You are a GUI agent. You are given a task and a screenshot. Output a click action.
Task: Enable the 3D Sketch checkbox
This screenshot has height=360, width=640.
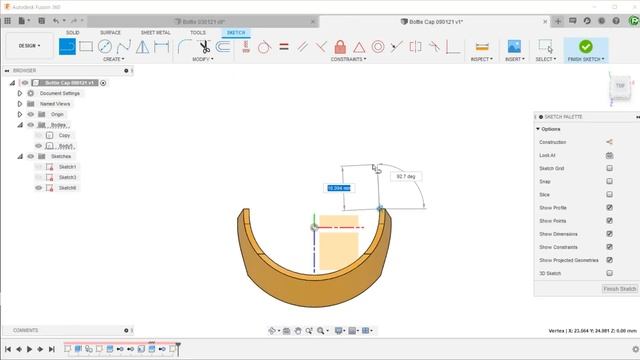[609, 273]
